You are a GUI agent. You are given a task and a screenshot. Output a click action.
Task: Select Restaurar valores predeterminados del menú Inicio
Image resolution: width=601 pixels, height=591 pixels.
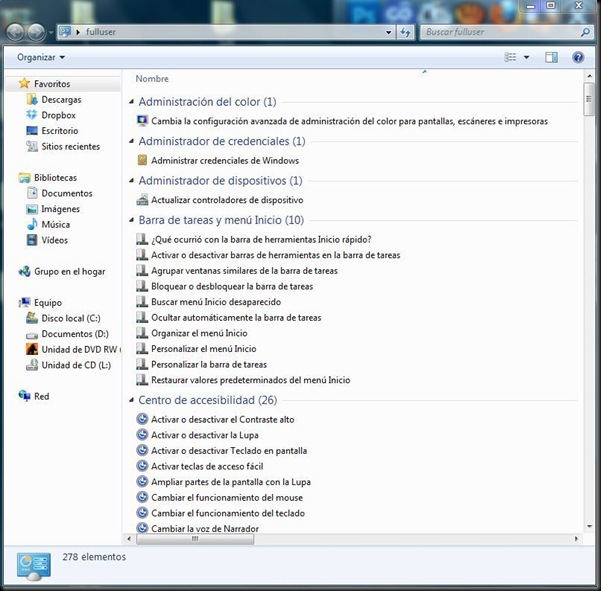click(251, 380)
